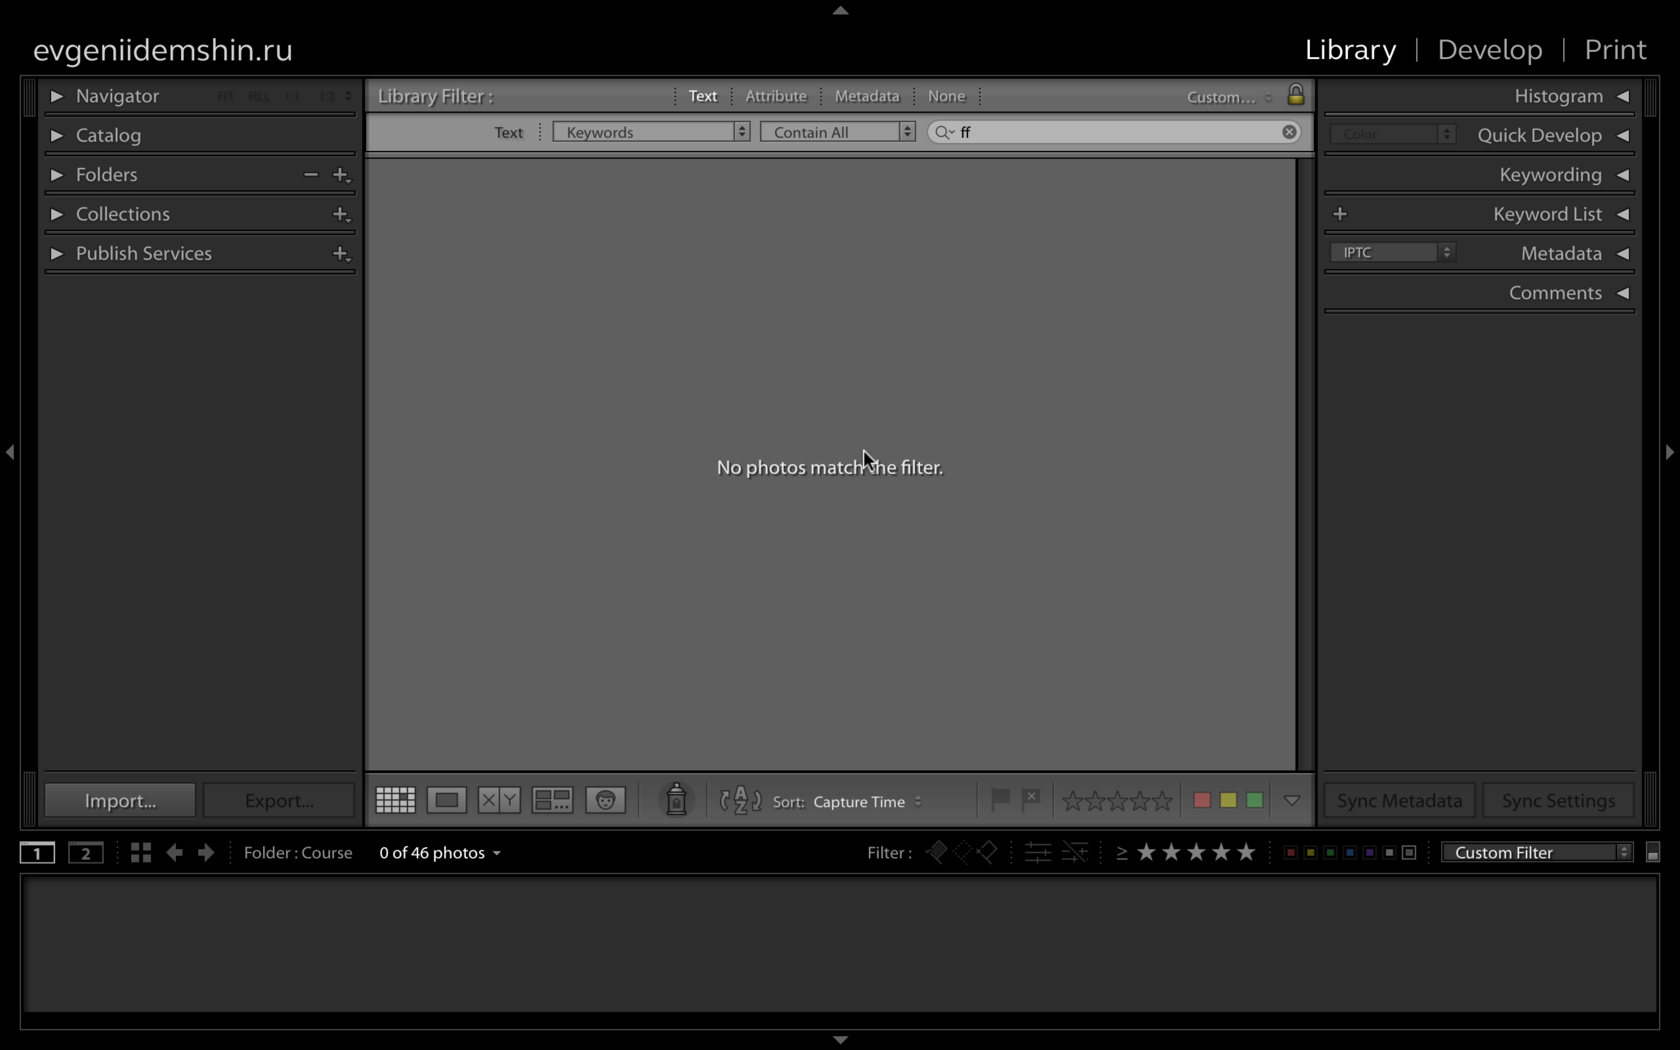
Task: Switch to the Develop module
Action: tap(1490, 50)
